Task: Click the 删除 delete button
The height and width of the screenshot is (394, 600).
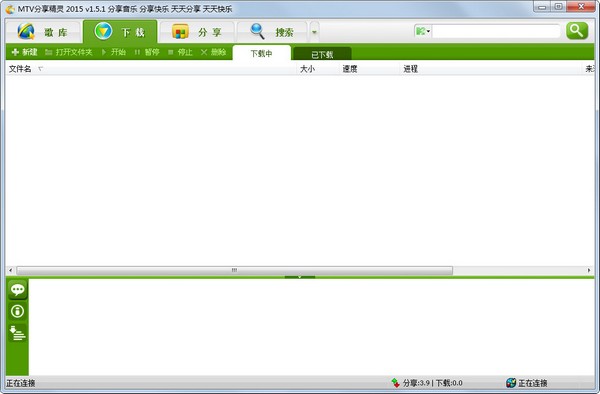Action: pyautogui.click(x=214, y=52)
